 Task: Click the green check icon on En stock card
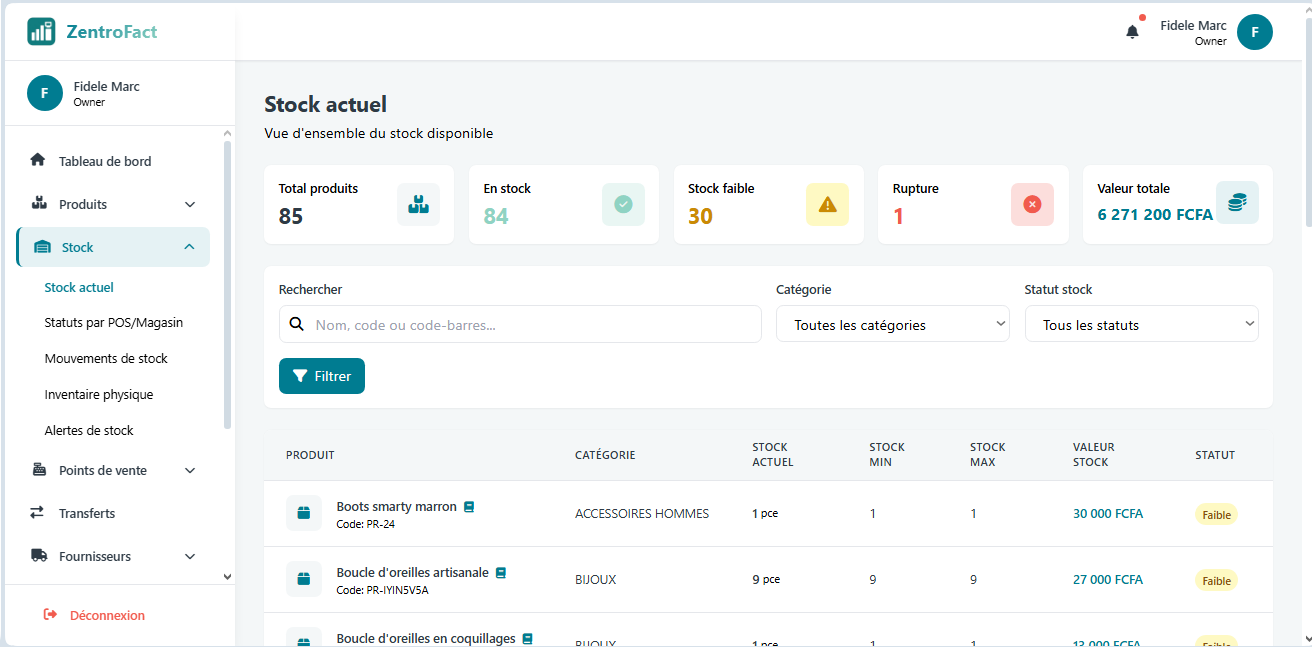click(623, 204)
